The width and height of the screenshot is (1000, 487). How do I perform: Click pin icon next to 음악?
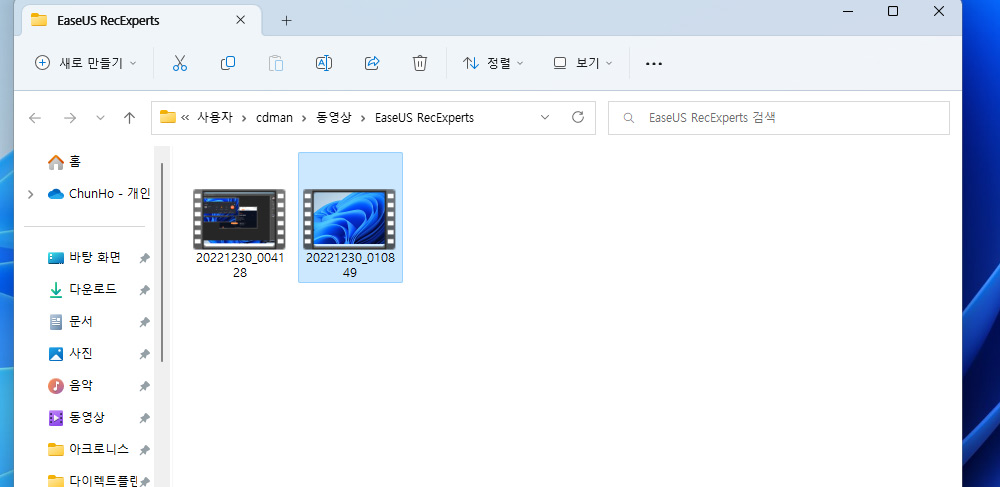click(145, 386)
